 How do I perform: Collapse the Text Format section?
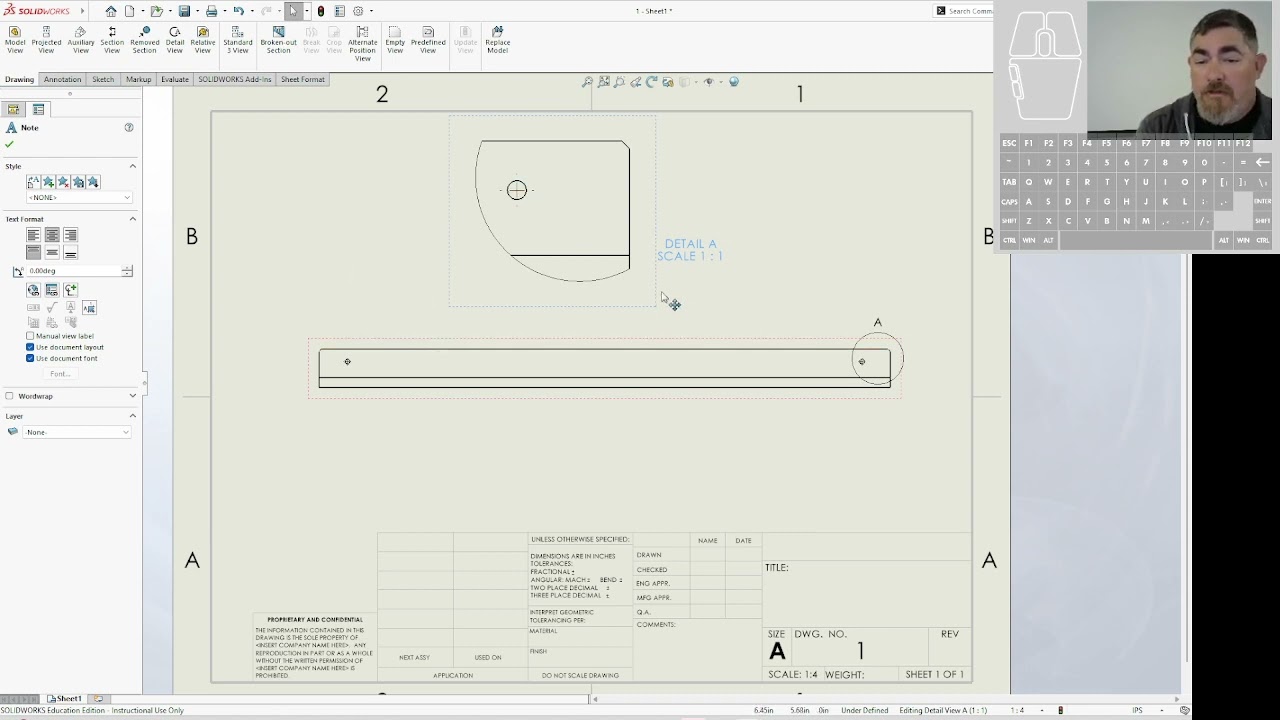132,219
